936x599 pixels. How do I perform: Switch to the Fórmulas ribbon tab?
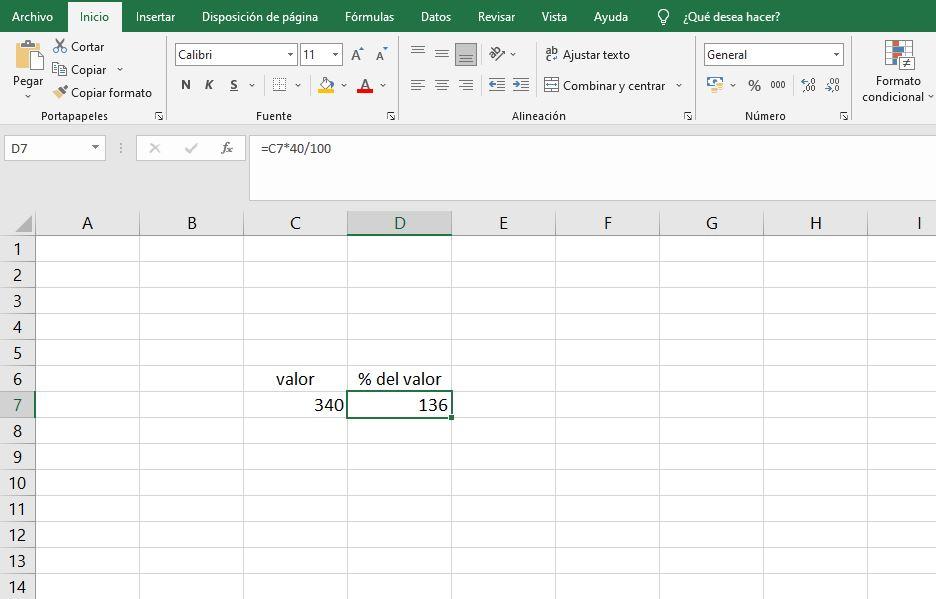tap(368, 16)
